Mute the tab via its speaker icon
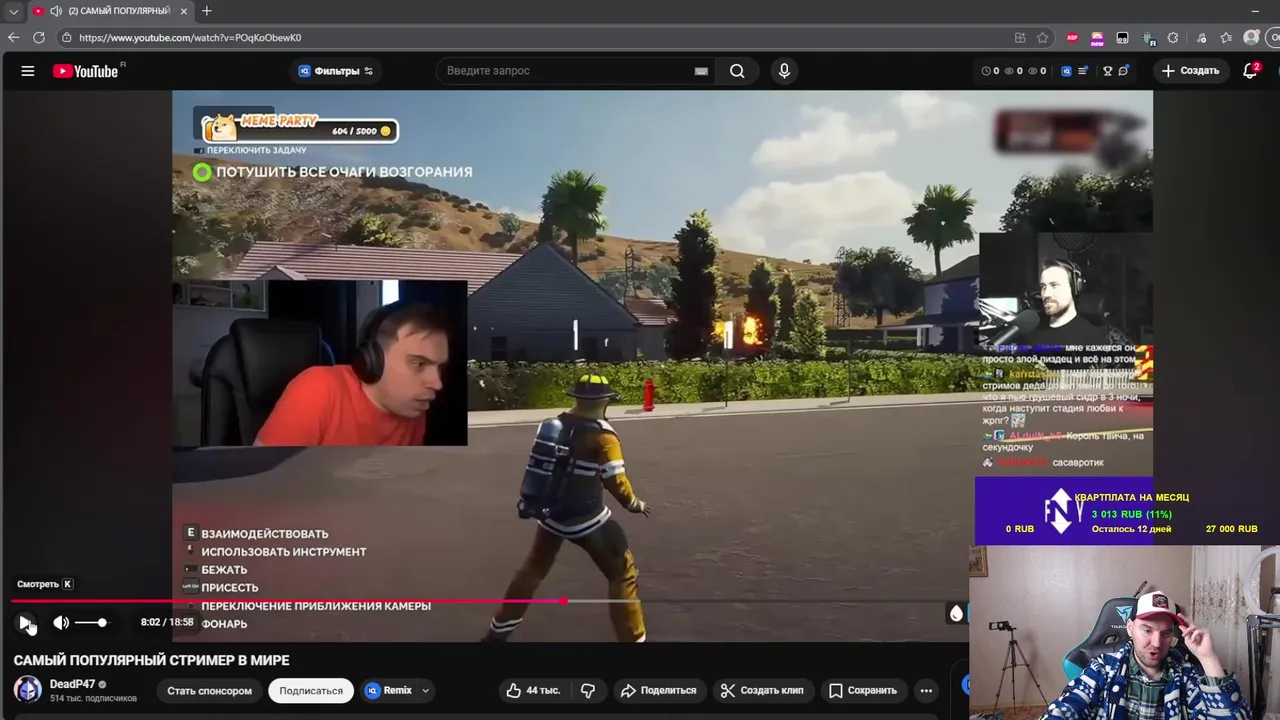The image size is (1280, 720). pos(56,11)
